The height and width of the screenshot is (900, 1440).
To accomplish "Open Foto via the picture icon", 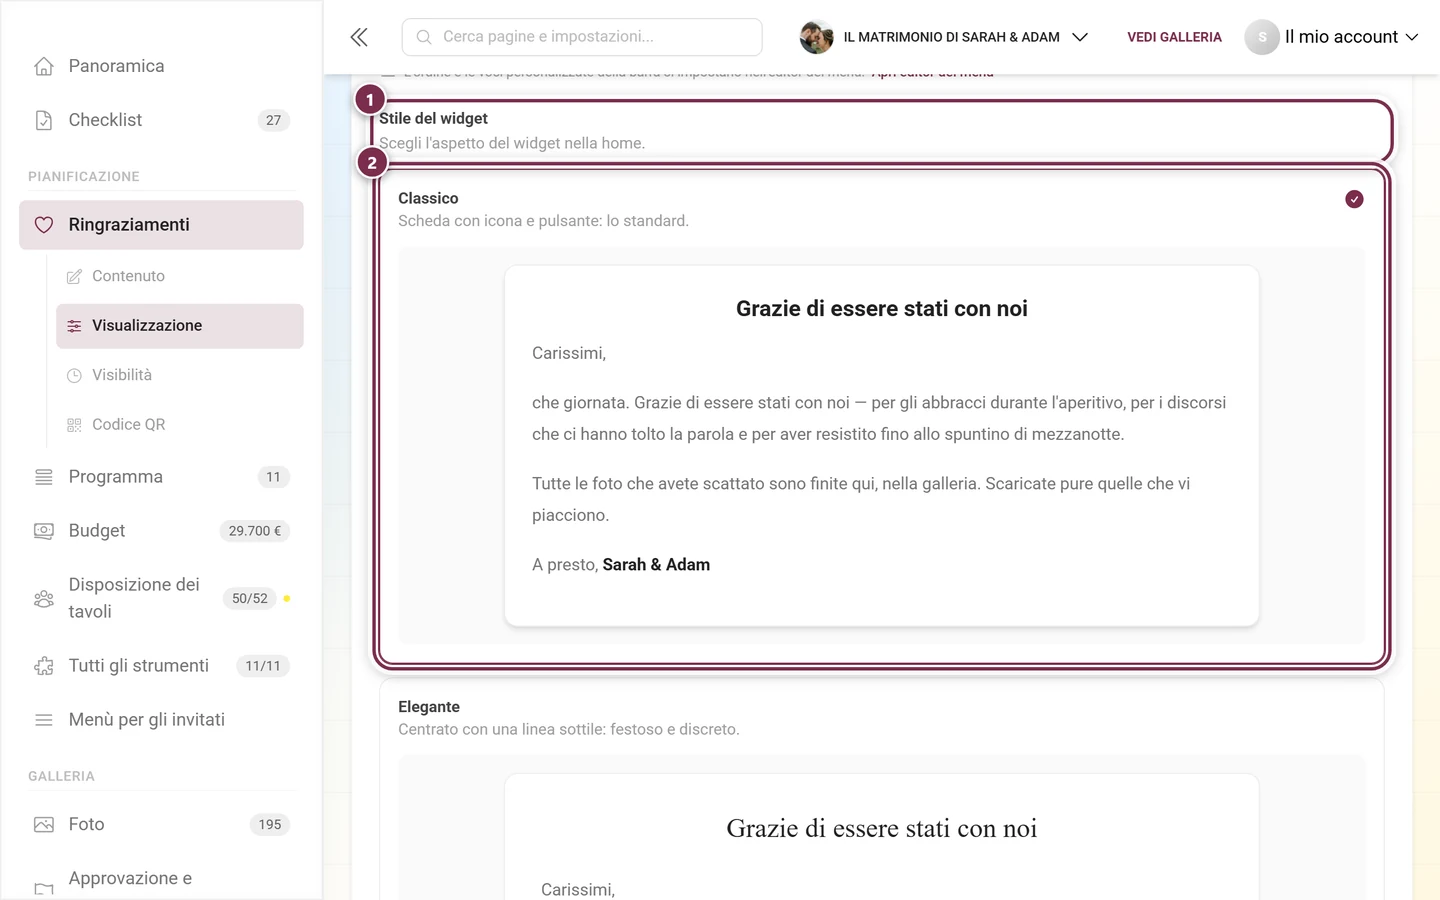I will 44,825.
